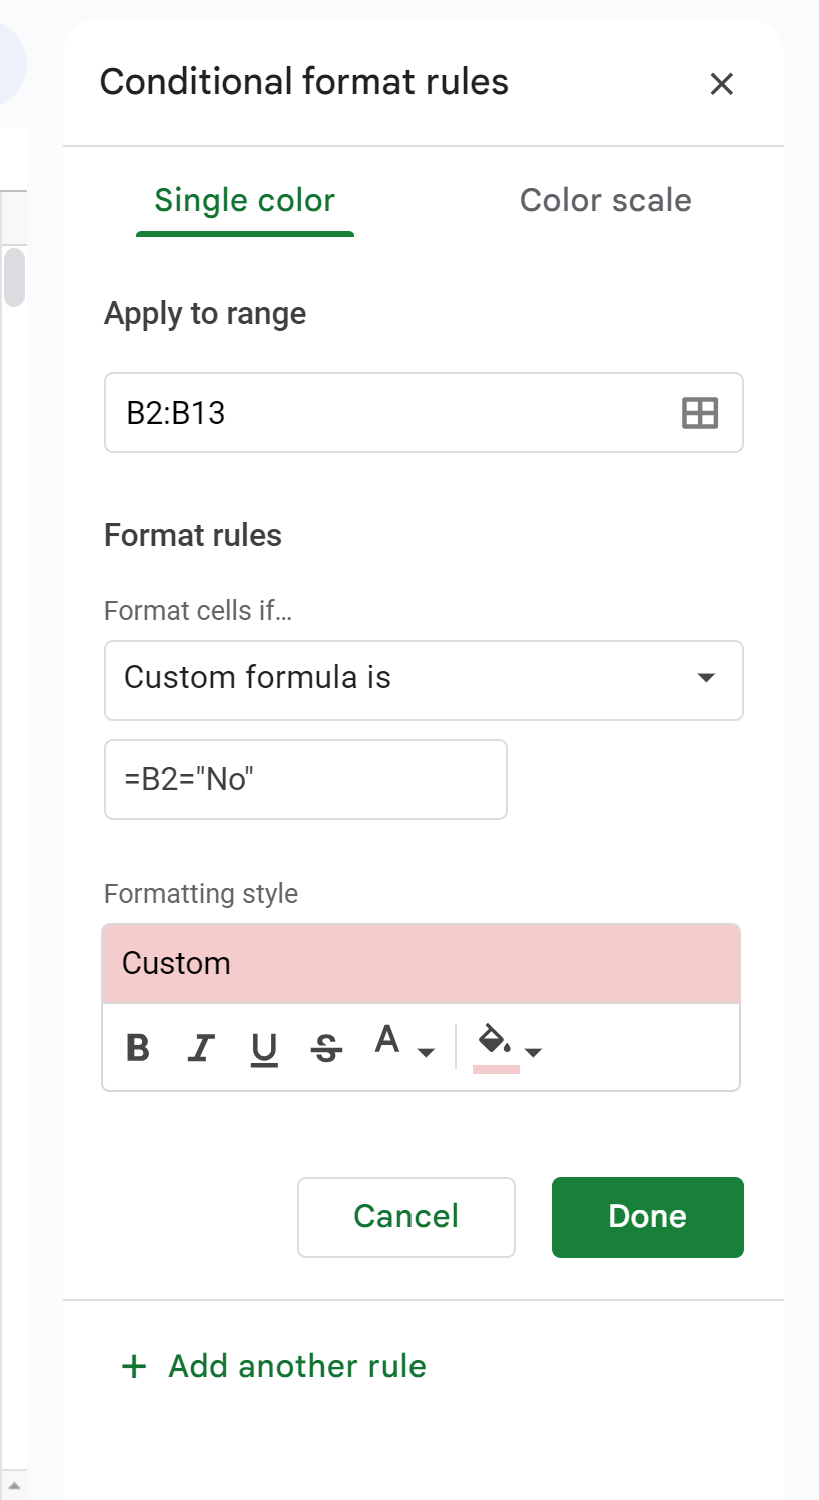
Task: Toggle underline formatting for the rule
Action: coord(264,1048)
